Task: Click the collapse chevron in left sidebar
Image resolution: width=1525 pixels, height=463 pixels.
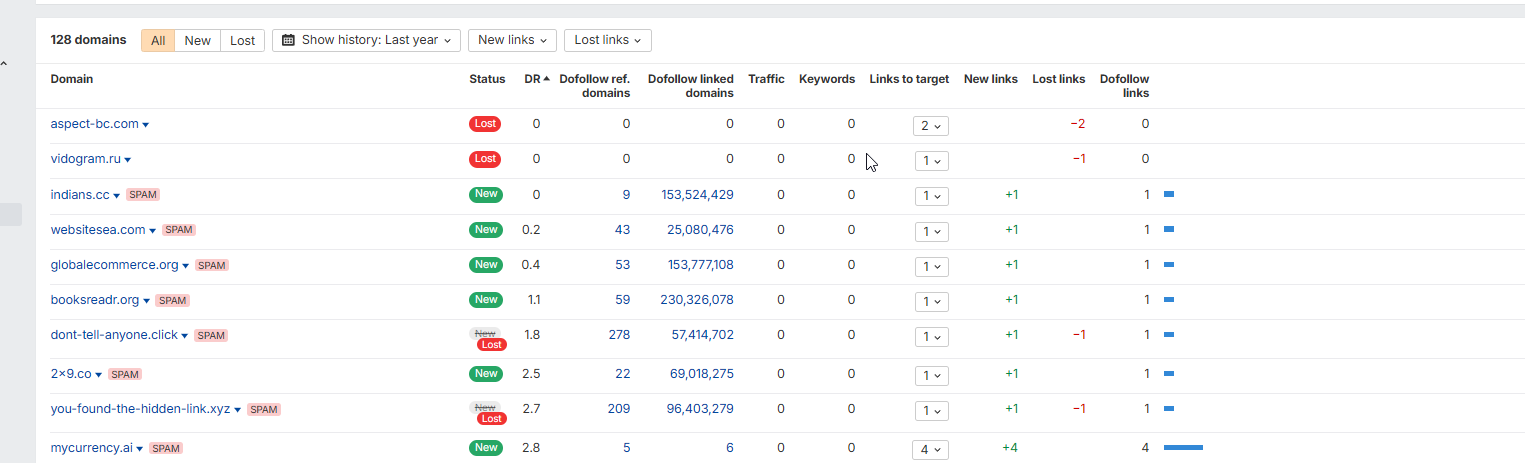Action: (x=4, y=65)
